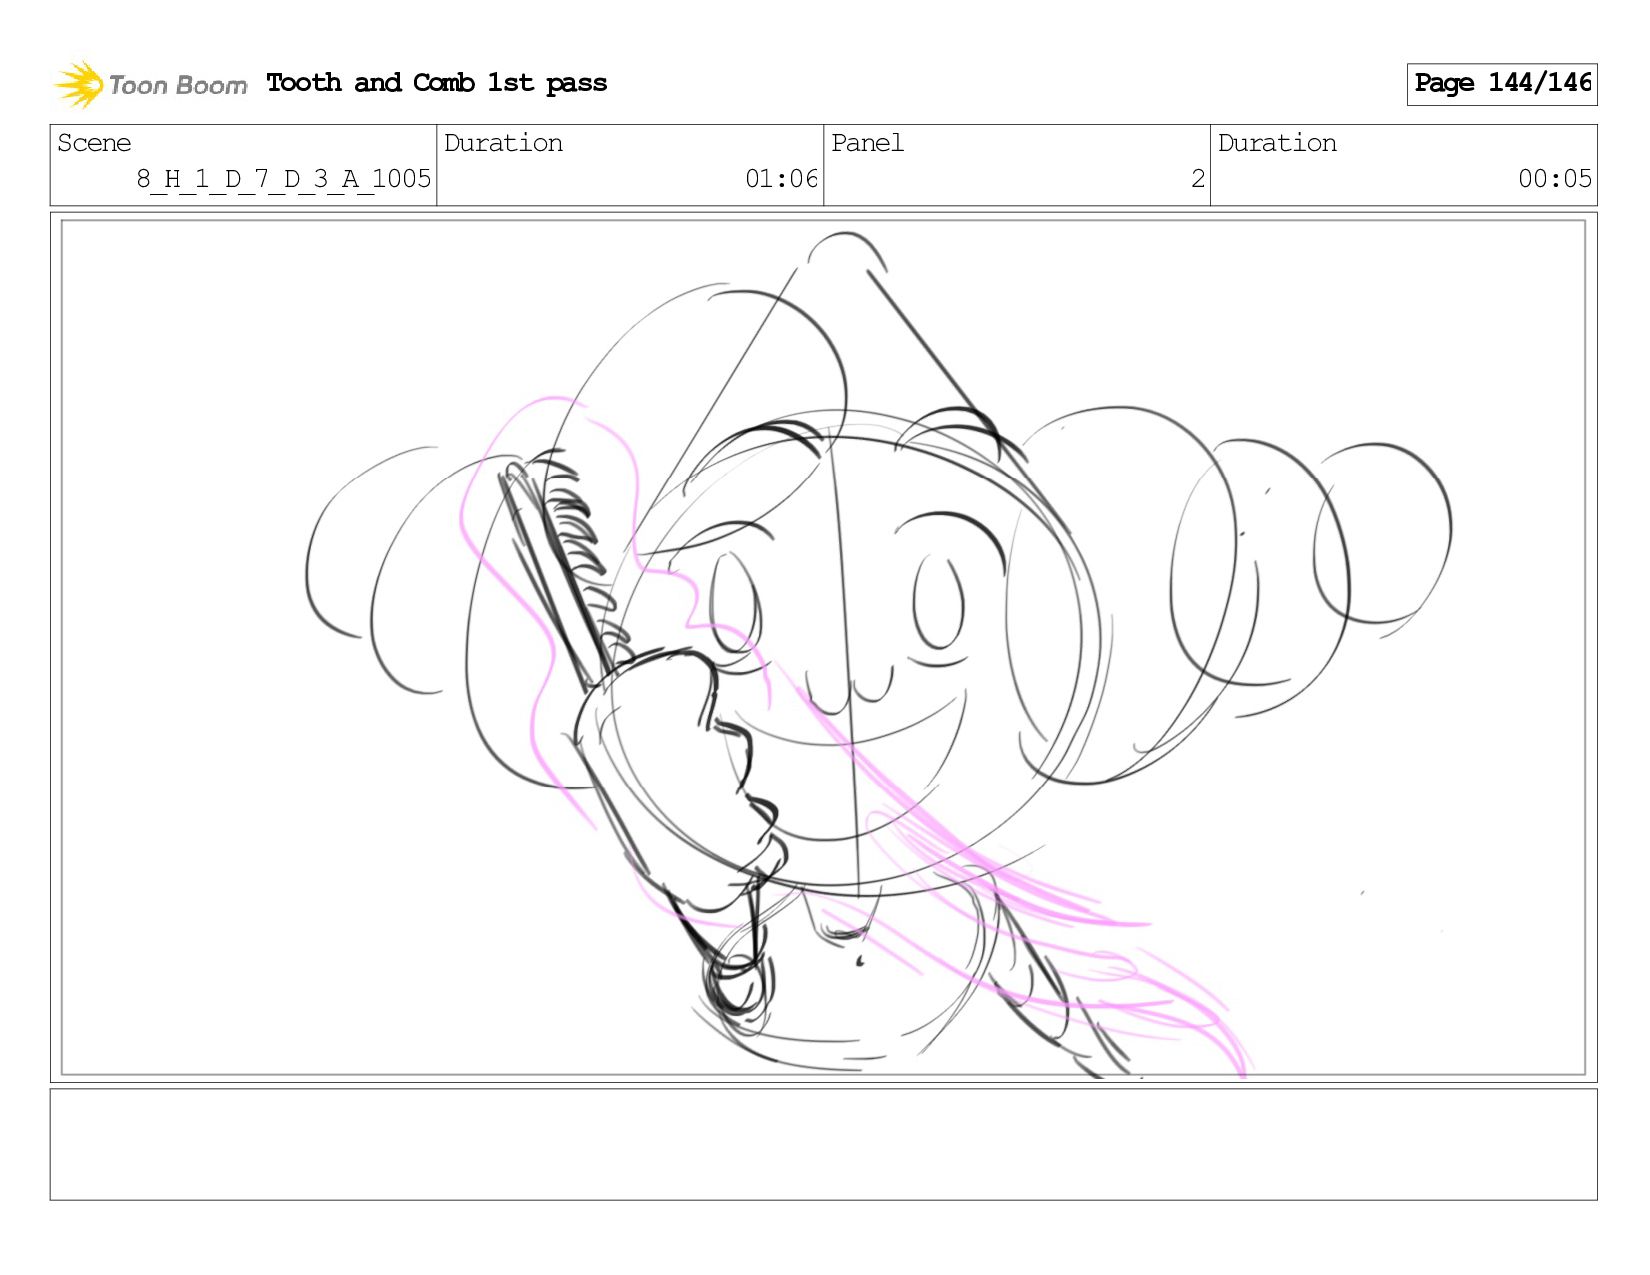Click the panel number '2'
Viewport: 1650px width, 1275px height.
click(x=1198, y=179)
